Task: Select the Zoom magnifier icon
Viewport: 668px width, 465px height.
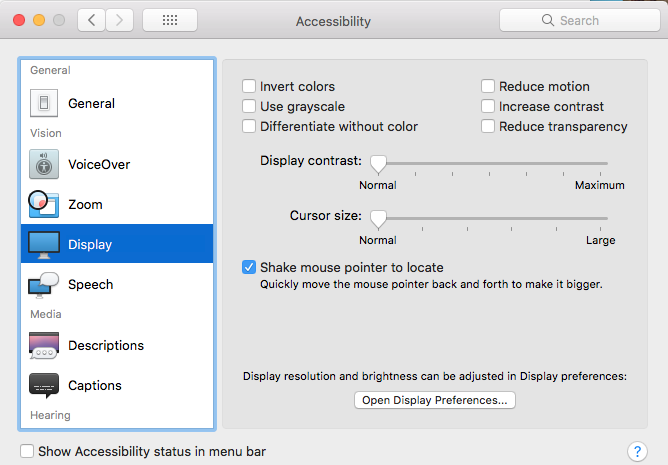Action: 44,204
